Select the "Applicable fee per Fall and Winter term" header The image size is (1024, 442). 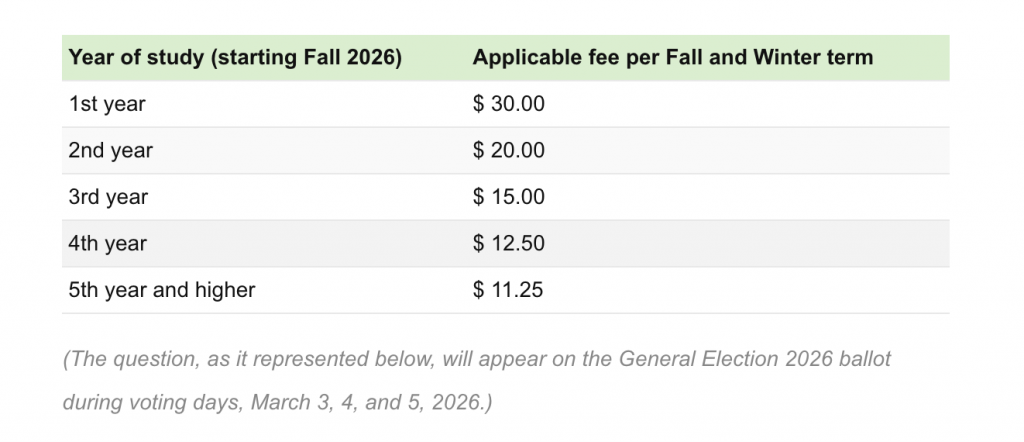pyautogui.click(x=672, y=57)
